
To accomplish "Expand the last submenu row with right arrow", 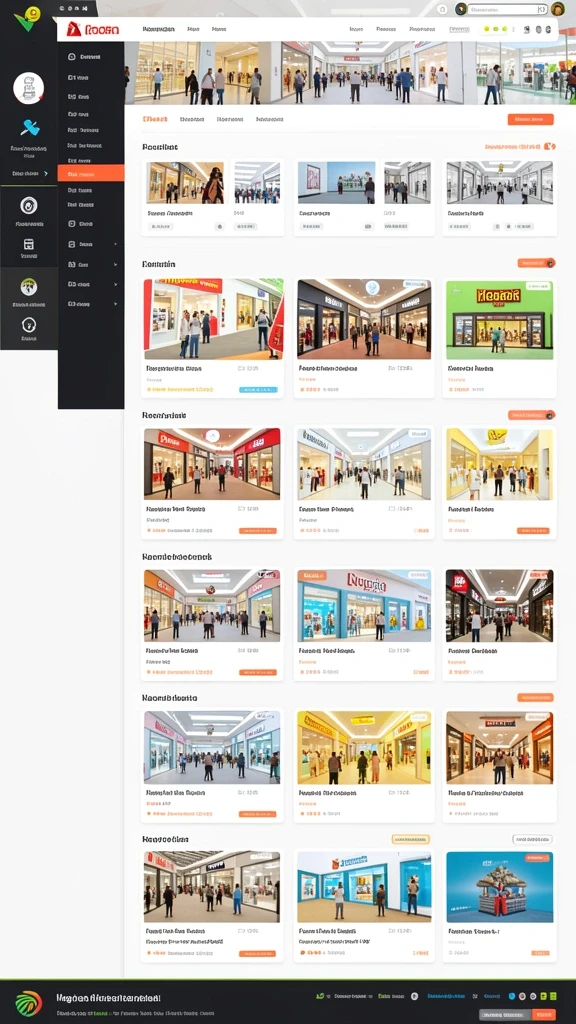I will tap(92, 304).
